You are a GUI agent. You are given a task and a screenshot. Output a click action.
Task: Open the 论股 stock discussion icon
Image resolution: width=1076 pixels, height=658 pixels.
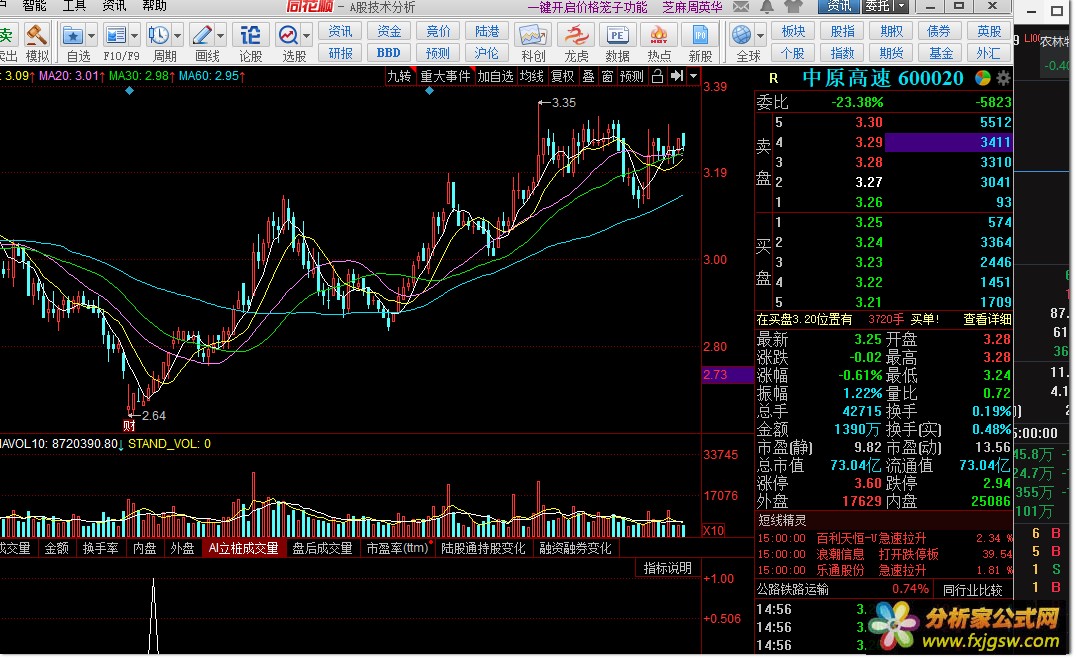250,35
